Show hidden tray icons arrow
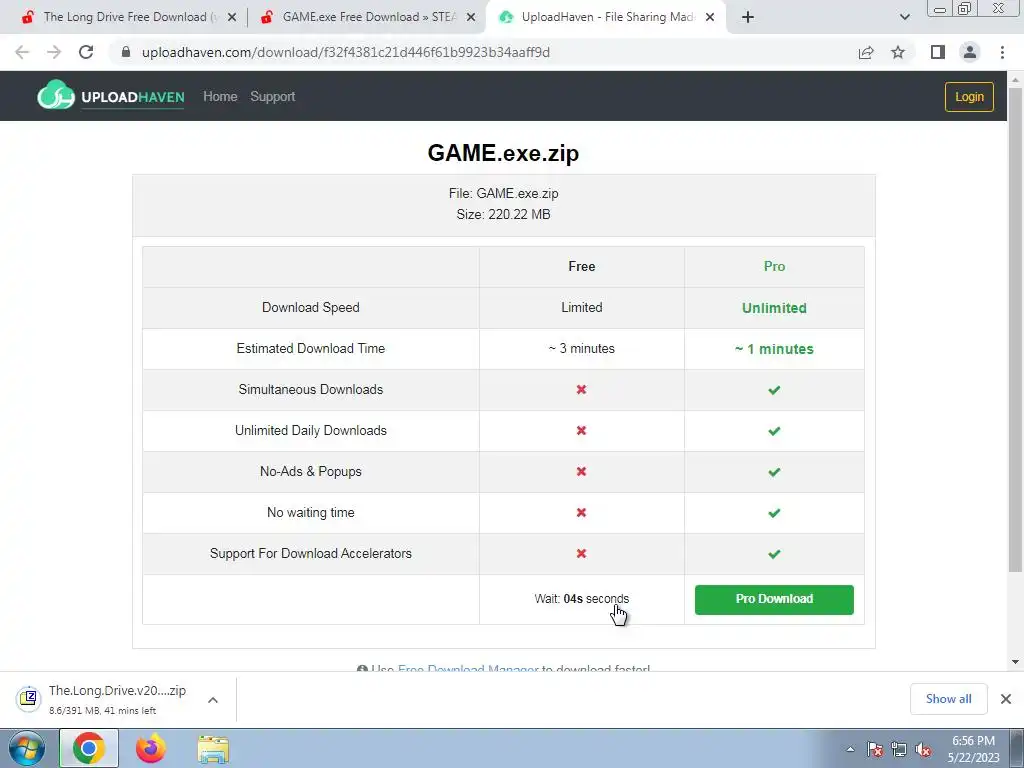The width and height of the screenshot is (1024, 768). (x=850, y=749)
